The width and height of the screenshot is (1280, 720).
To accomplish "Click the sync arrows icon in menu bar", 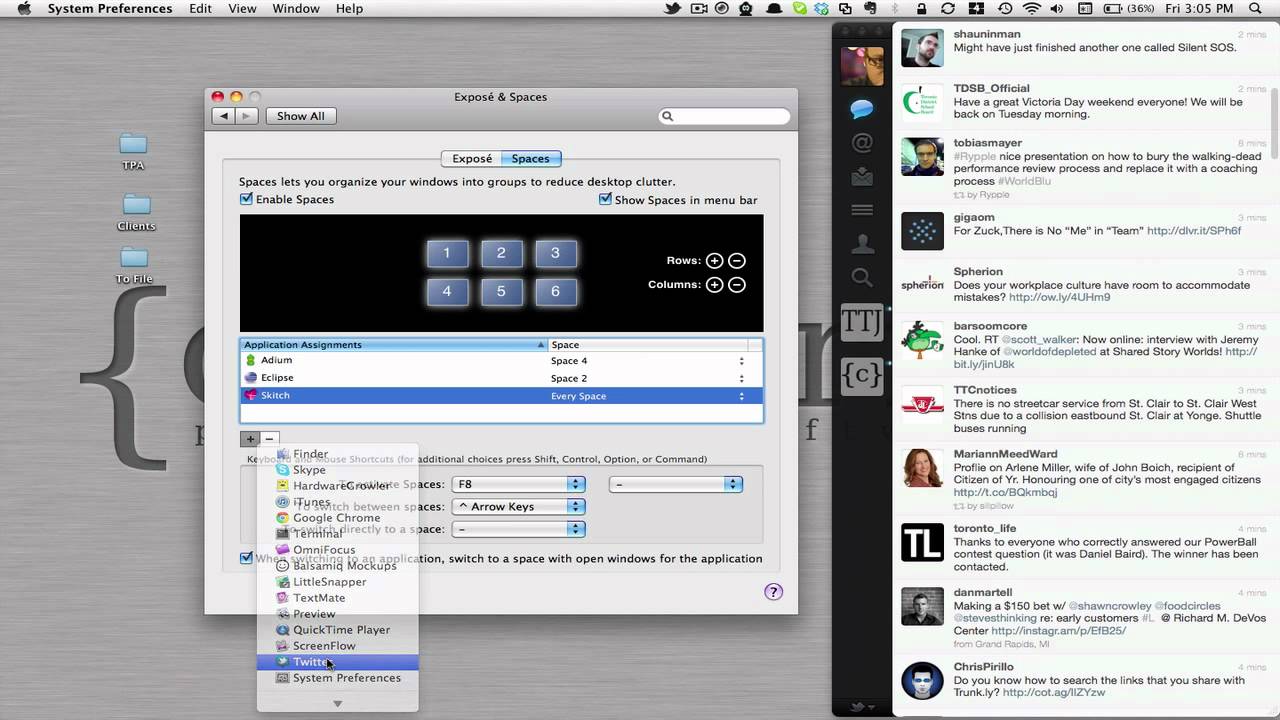I will [948, 9].
